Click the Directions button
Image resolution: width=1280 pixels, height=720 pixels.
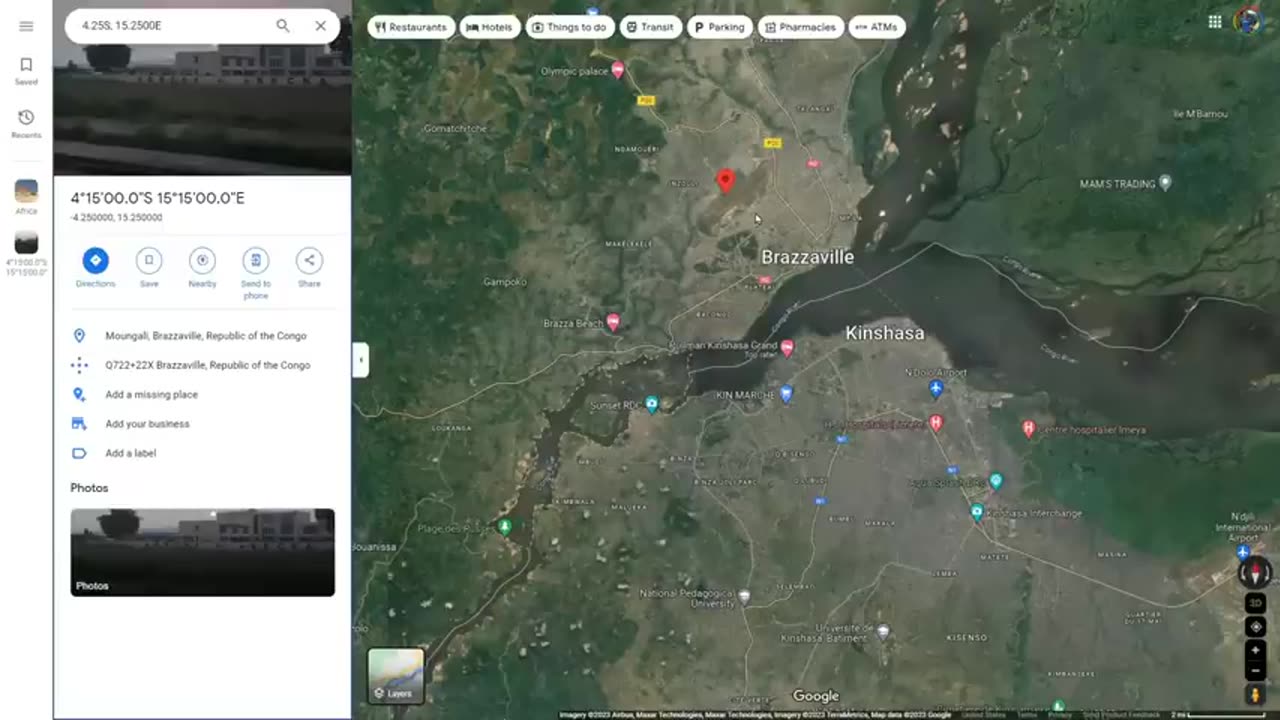pos(95,268)
